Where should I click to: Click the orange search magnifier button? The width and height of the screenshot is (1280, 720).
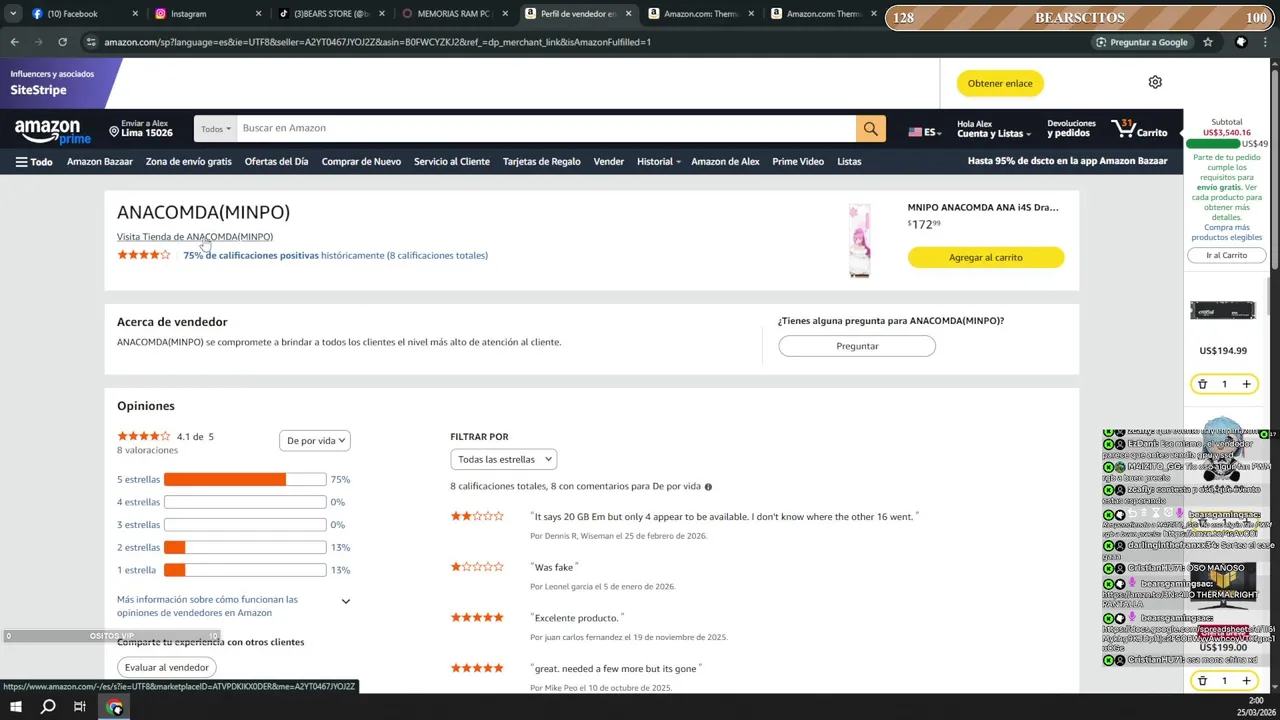pyautogui.click(x=870, y=128)
